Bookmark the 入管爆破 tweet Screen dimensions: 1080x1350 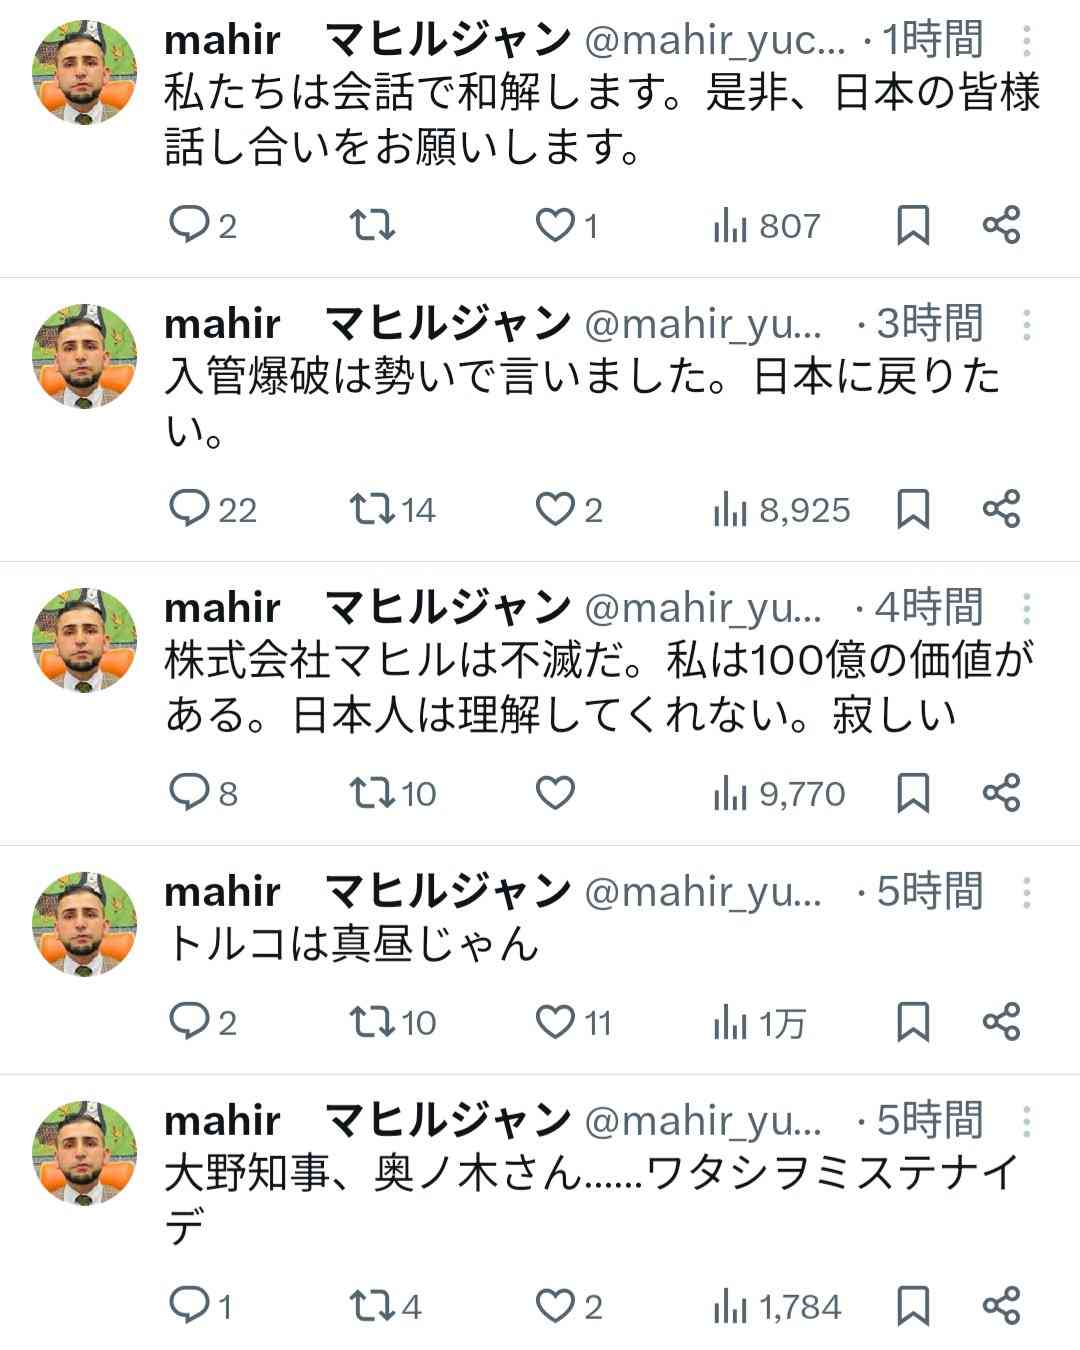[913, 509]
